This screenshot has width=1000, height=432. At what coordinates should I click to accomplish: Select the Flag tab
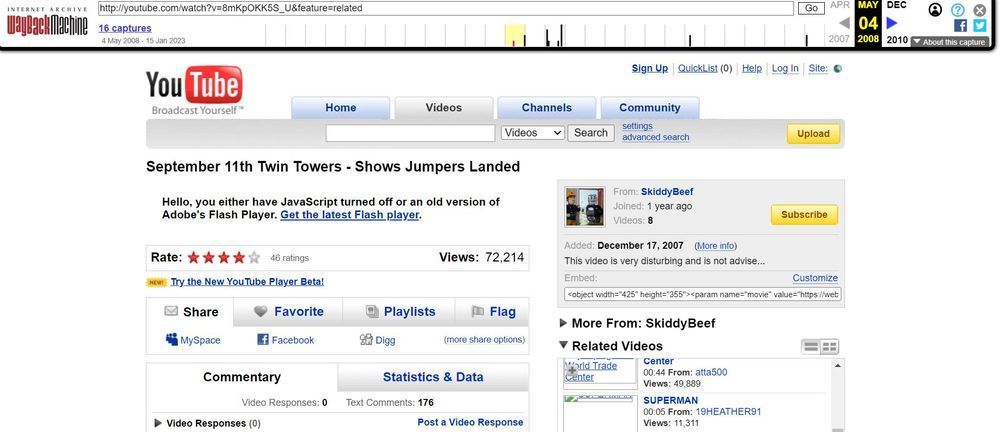click(x=492, y=312)
